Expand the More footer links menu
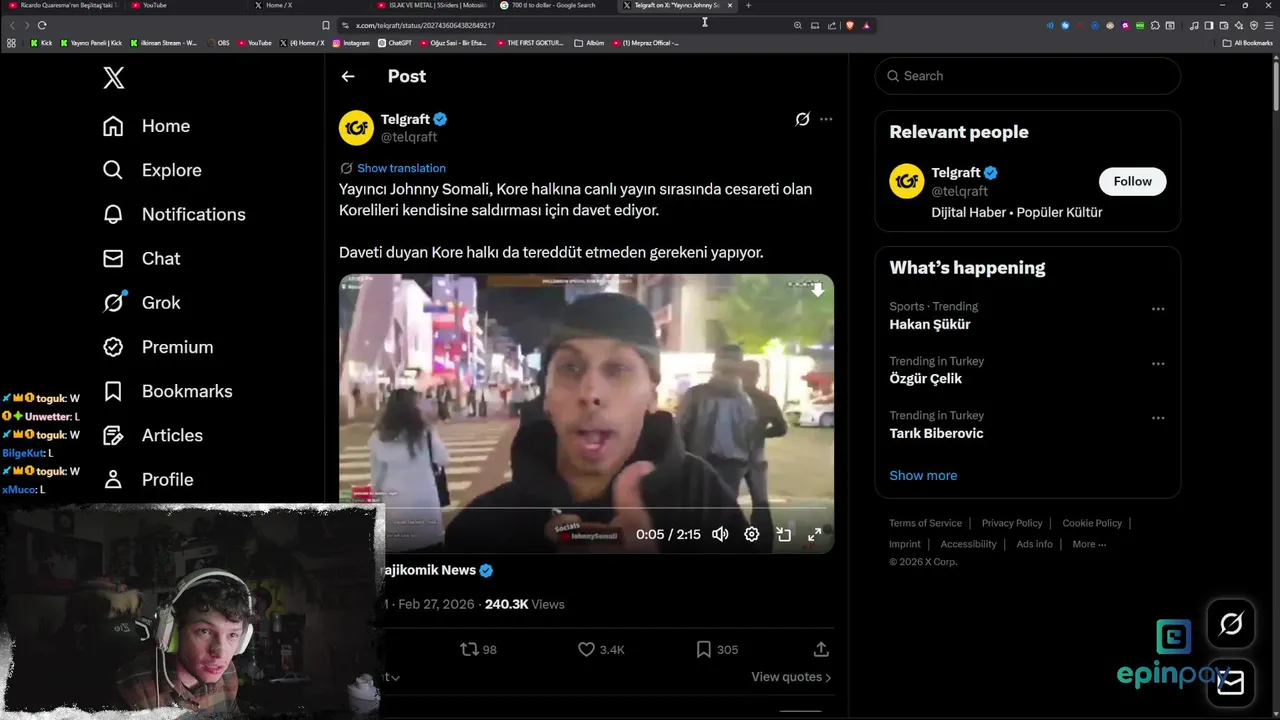 click(1089, 544)
